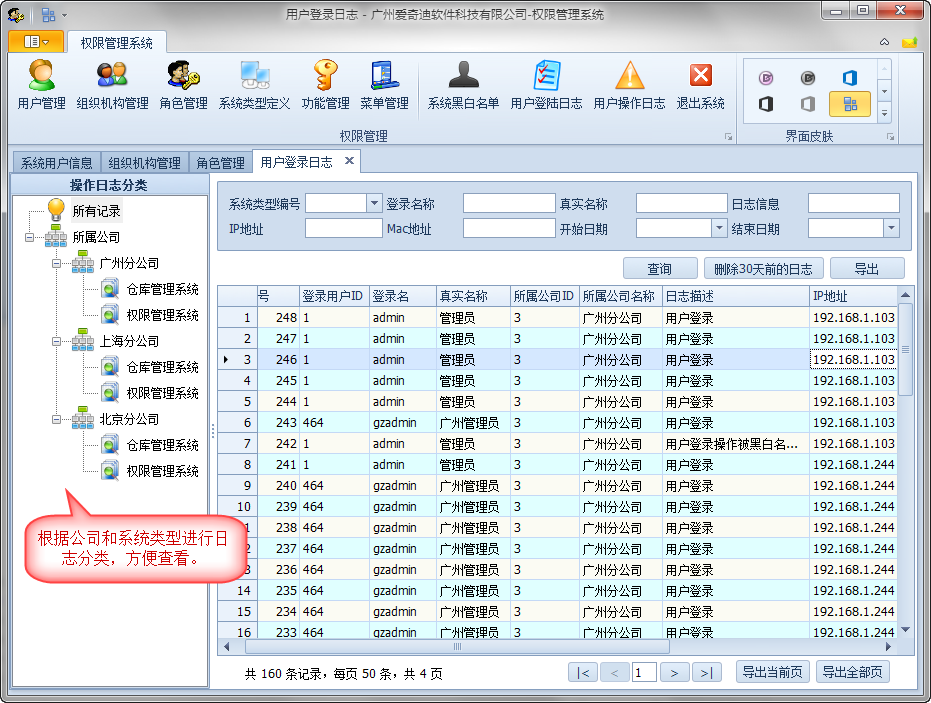Select 权限管理系统 under 广州分公司
Screen dimensions: 931x703
(x=162, y=315)
